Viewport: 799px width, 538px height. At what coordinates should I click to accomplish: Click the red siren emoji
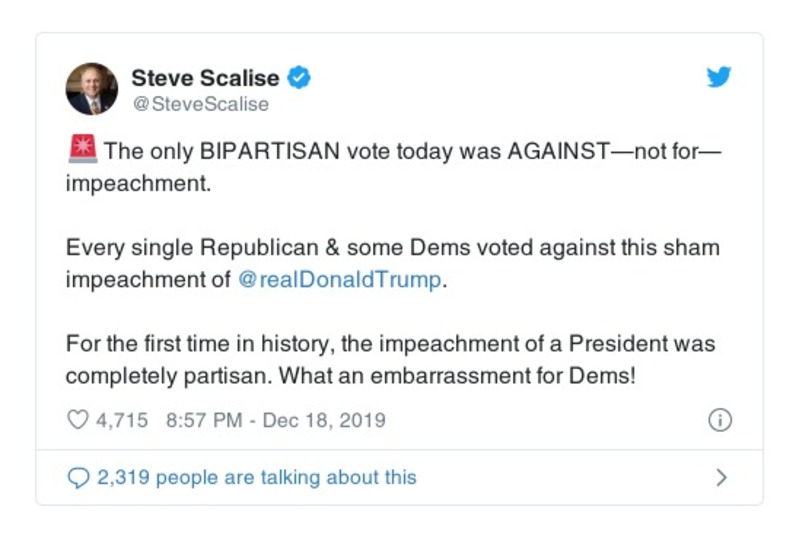(81, 151)
